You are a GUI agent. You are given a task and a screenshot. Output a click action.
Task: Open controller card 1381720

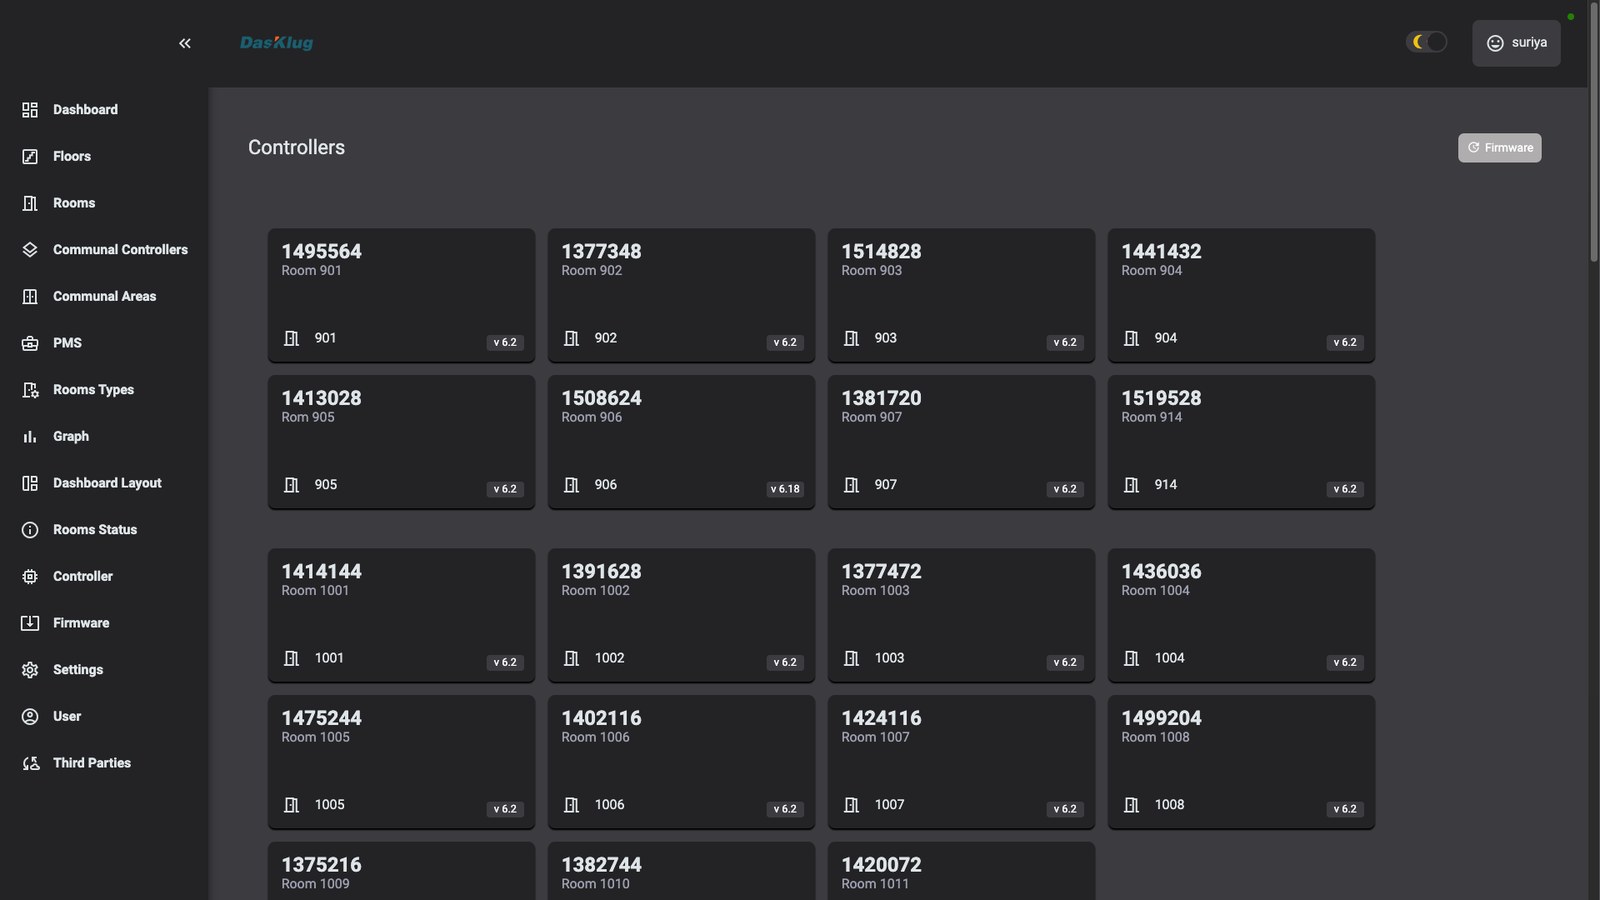point(961,442)
